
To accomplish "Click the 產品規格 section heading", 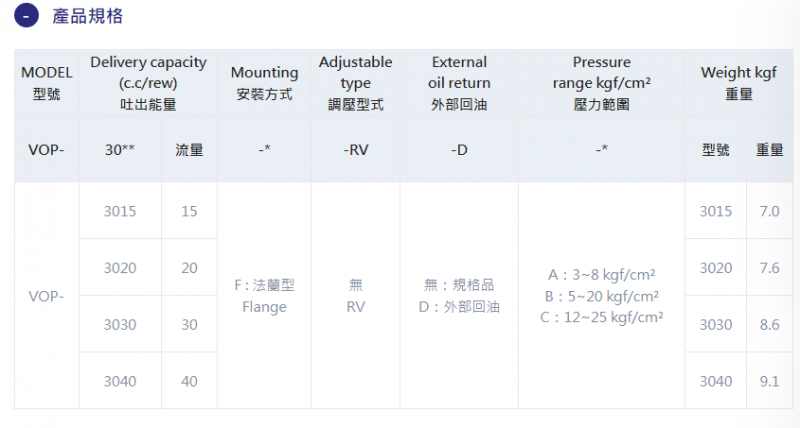I will point(88,16).
